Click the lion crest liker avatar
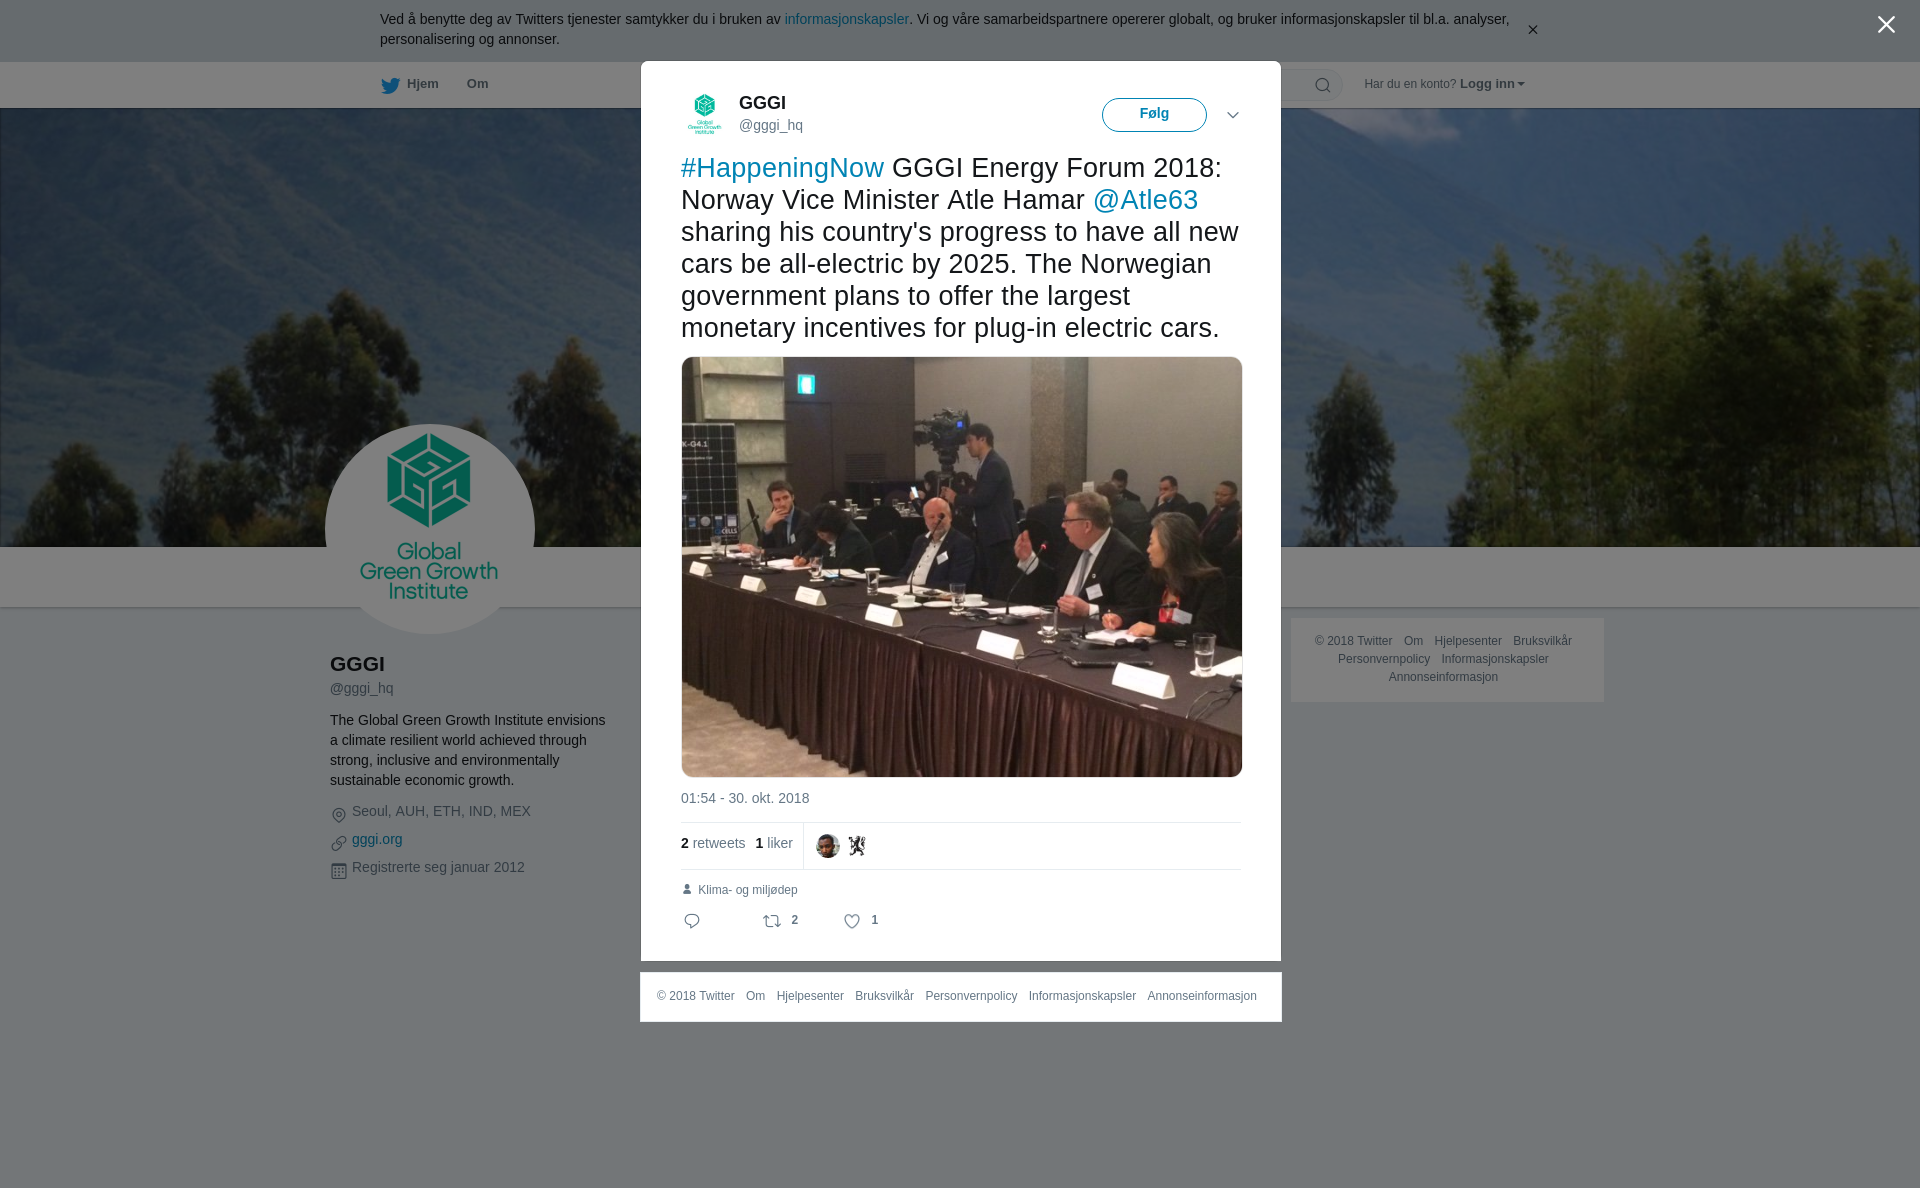 (x=857, y=846)
